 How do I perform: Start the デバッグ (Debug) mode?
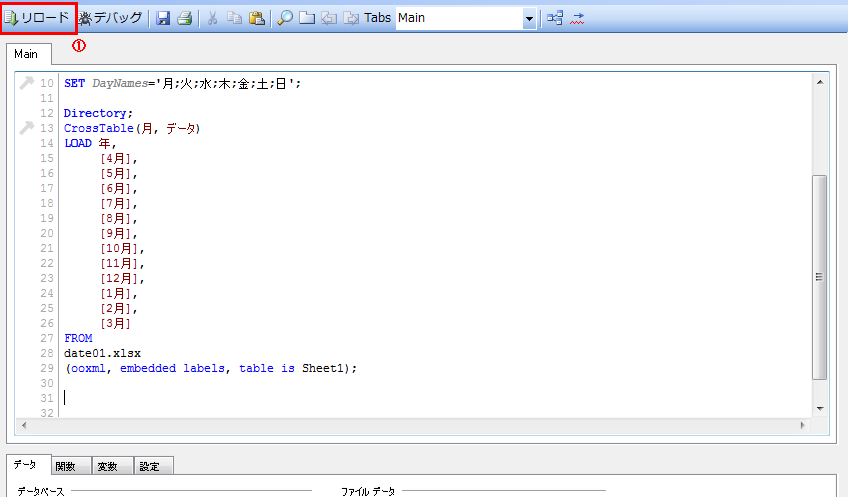click(x=111, y=18)
